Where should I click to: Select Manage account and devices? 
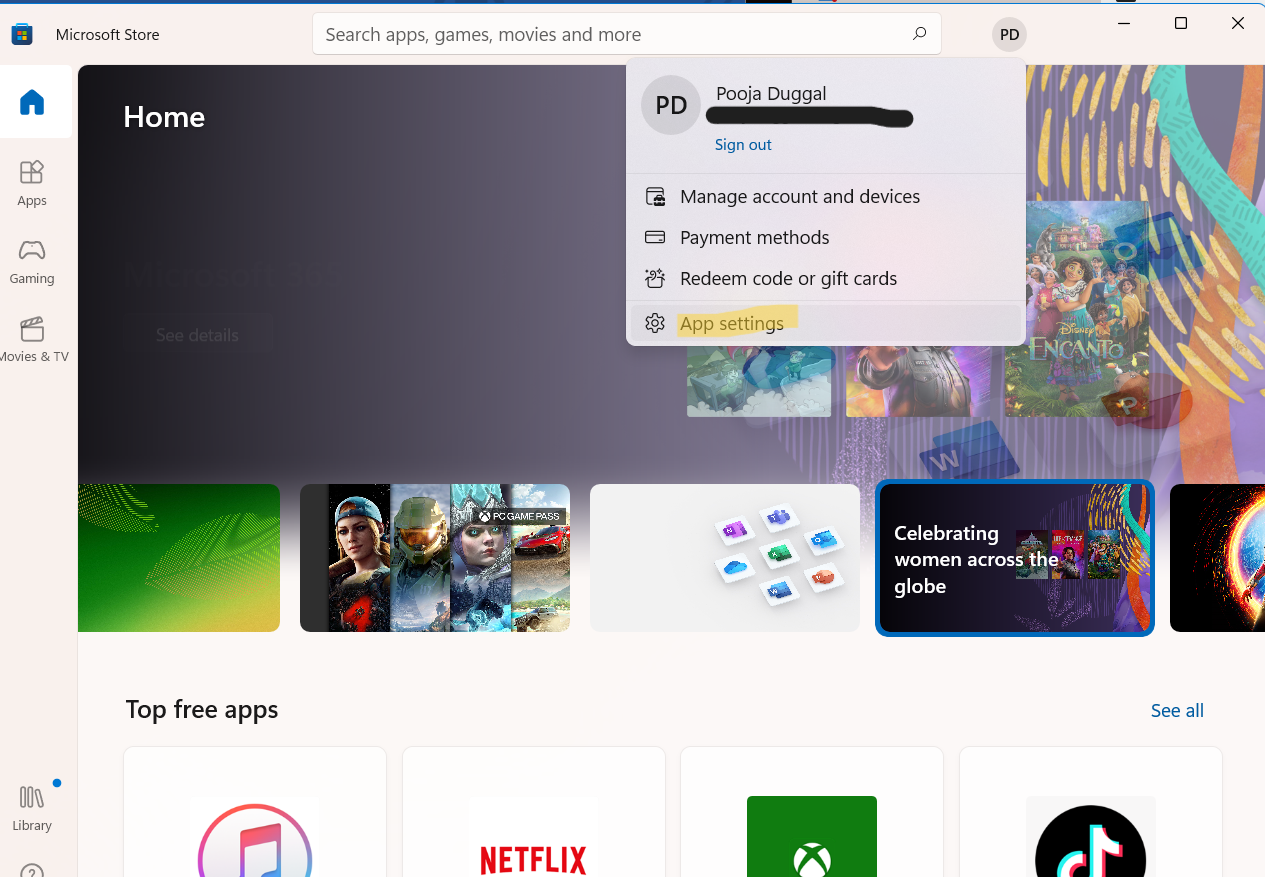799,197
